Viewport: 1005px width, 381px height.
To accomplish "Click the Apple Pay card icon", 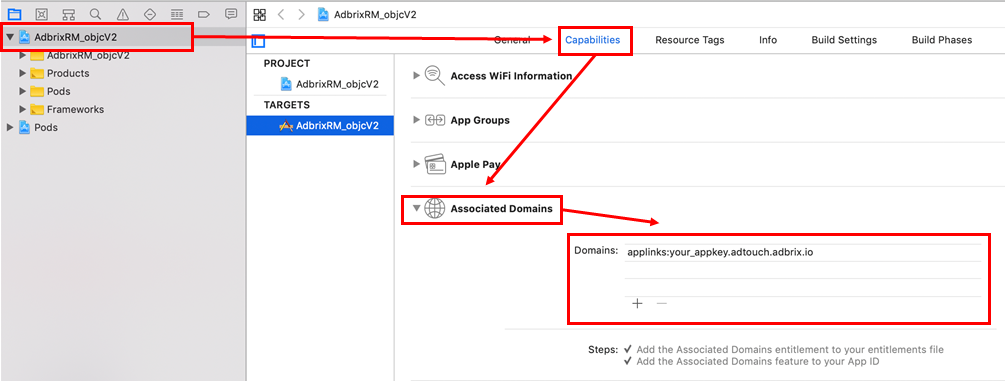I will point(435,164).
